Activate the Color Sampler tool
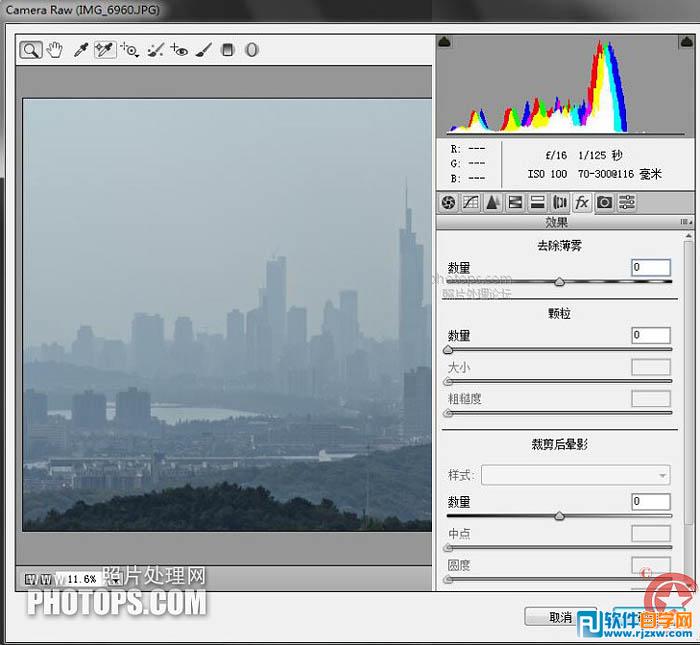The image size is (700, 645). tap(105, 50)
